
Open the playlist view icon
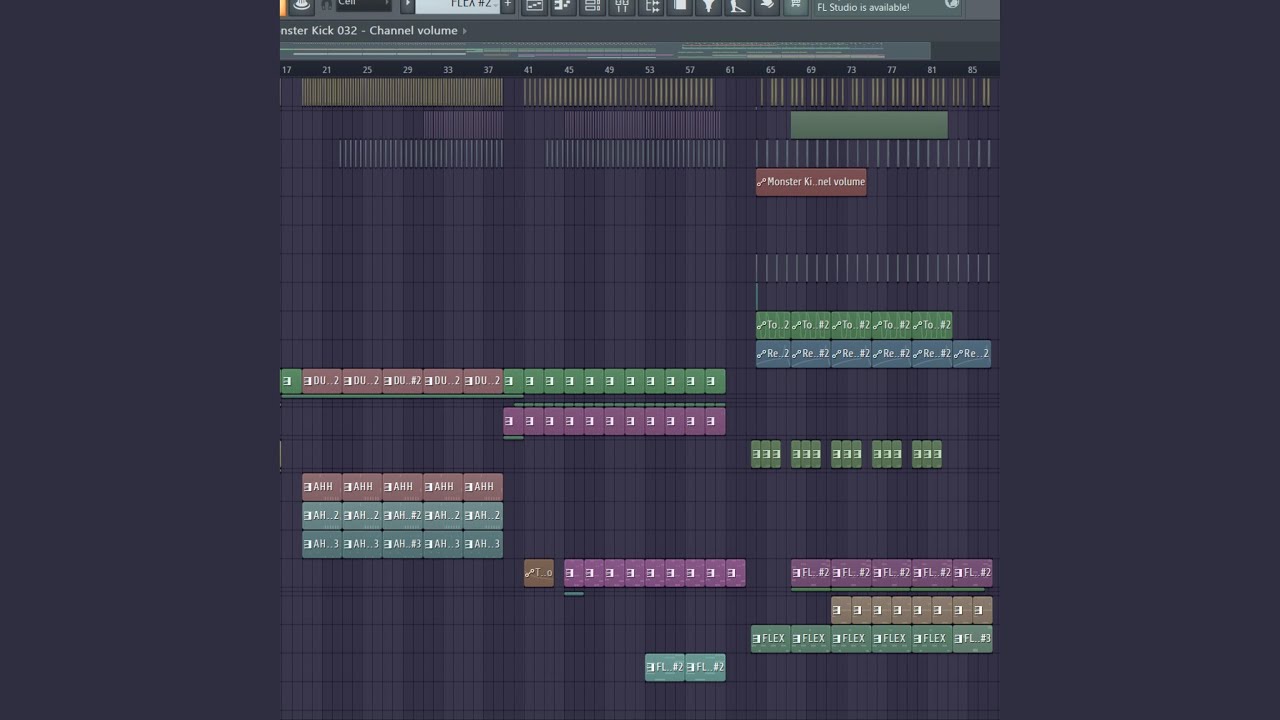(534, 6)
